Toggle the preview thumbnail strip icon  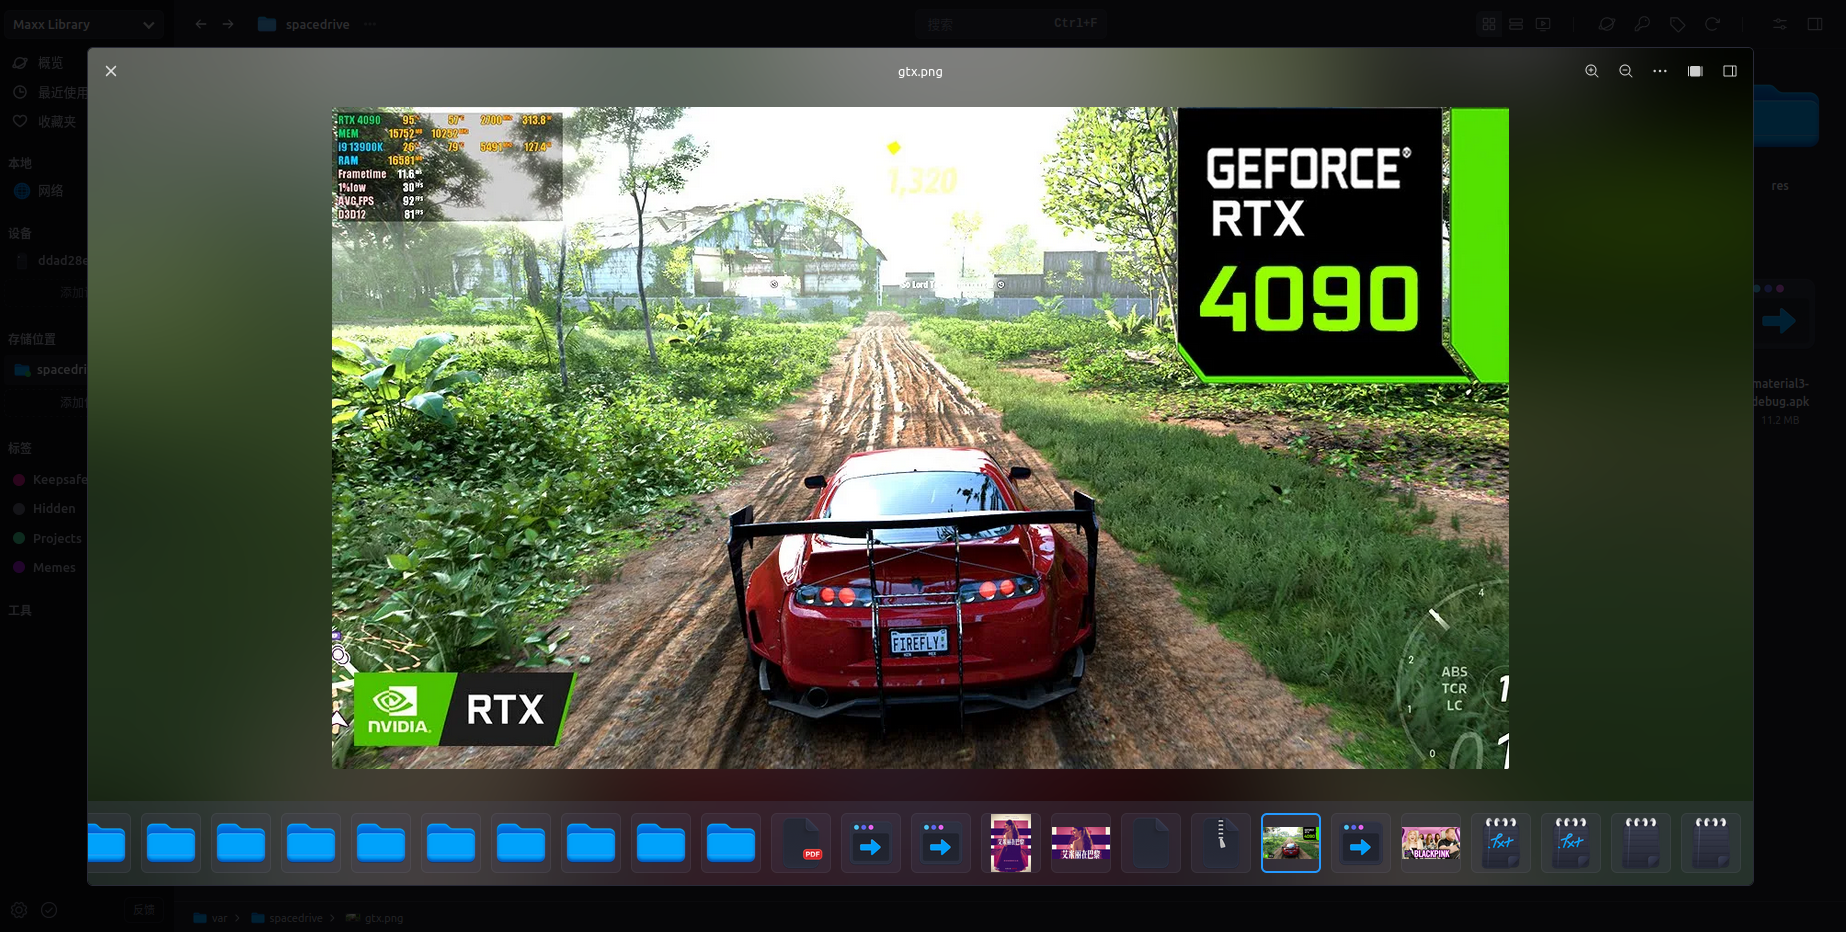pos(1695,71)
